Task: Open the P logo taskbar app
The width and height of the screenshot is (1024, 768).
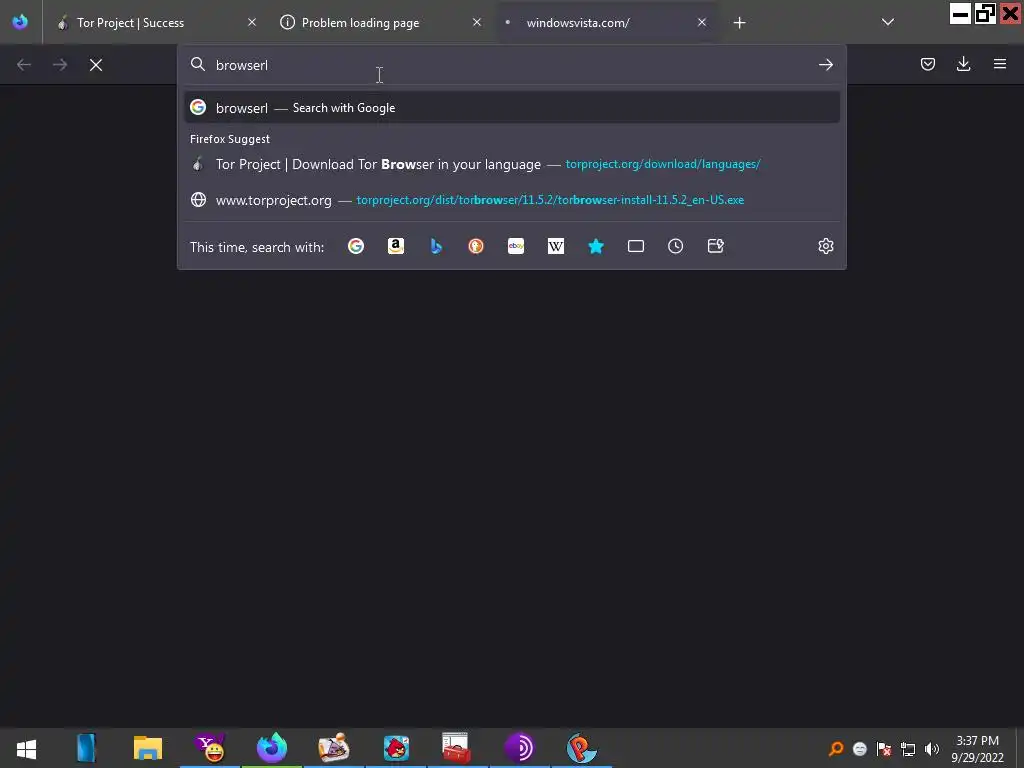Action: click(x=581, y=748)
